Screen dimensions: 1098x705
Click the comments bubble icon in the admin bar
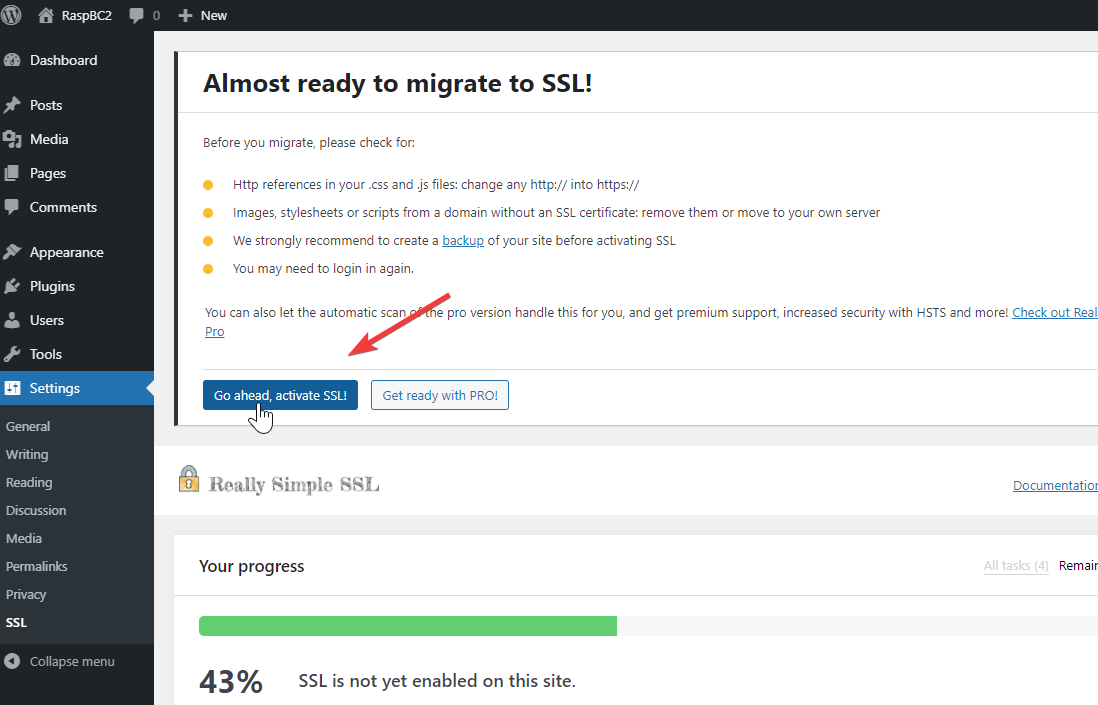pyautogui.click(x=137, y=15)
